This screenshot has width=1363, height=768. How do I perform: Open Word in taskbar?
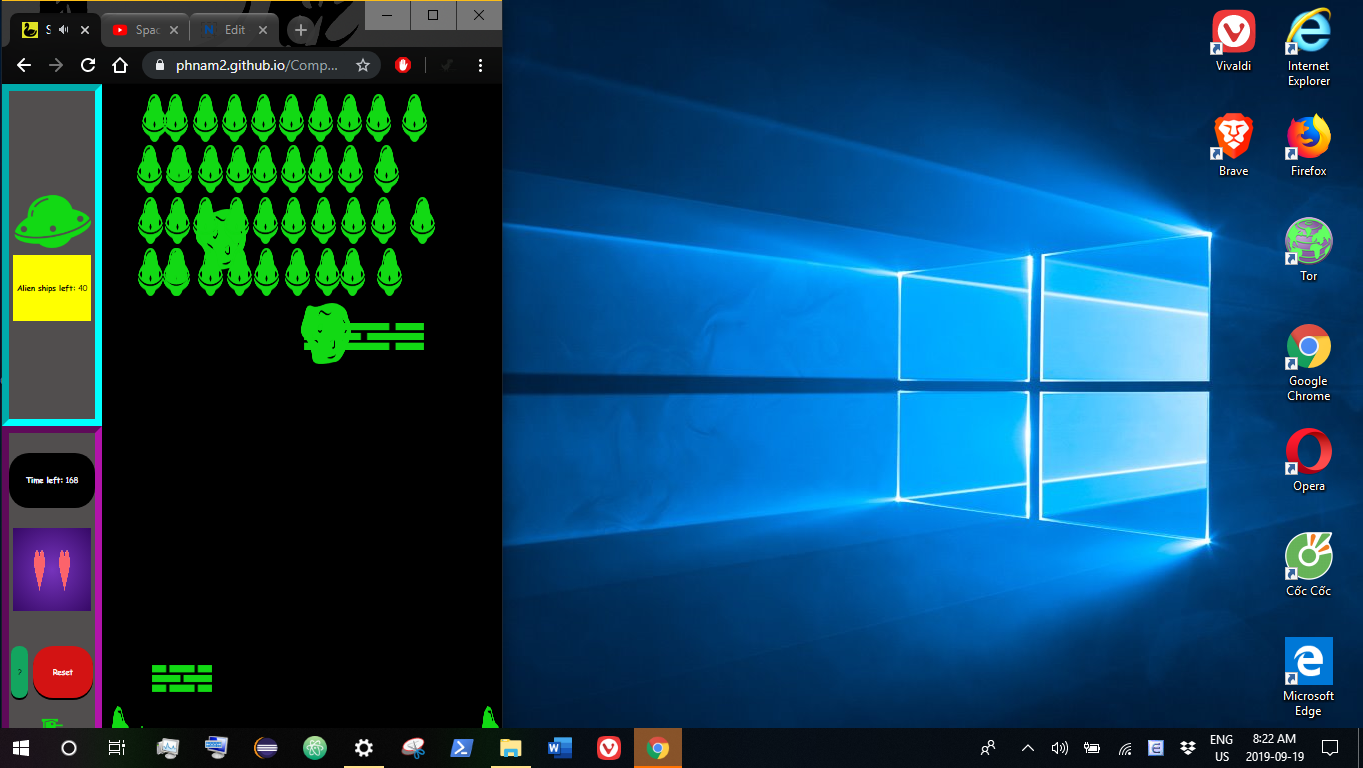(x=560, y=748)
